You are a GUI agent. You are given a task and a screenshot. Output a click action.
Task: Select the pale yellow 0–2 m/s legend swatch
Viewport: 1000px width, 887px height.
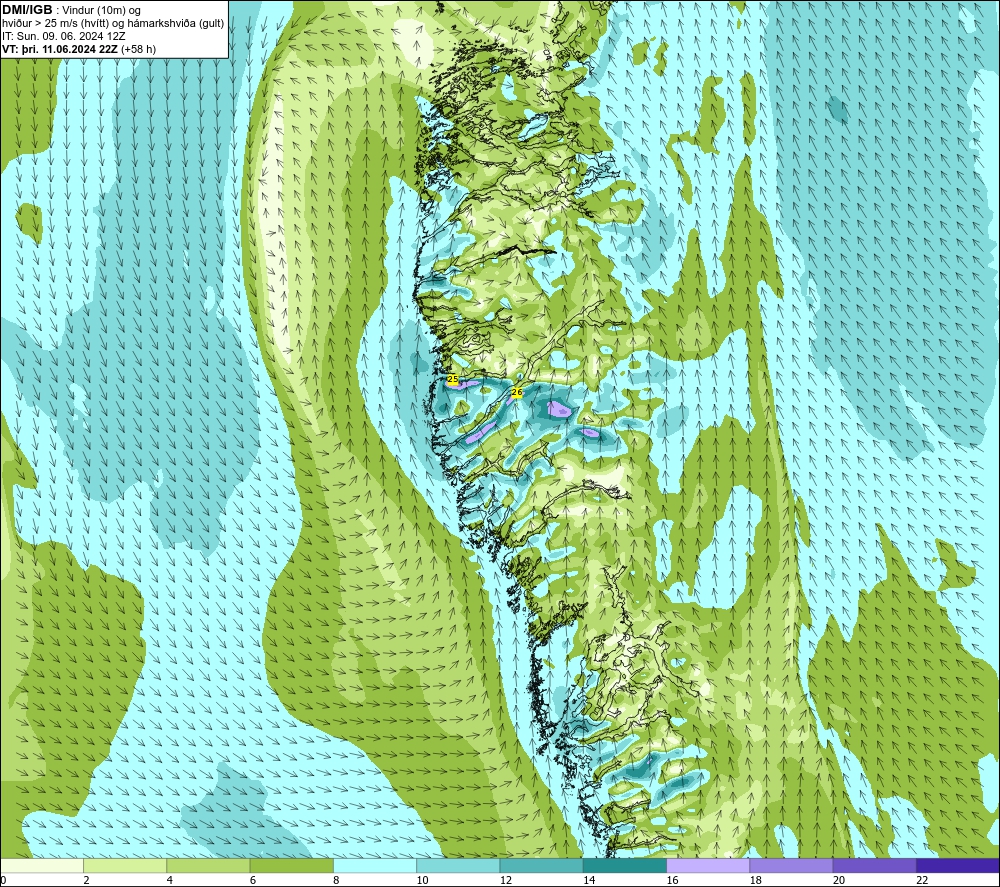[41, 865]
